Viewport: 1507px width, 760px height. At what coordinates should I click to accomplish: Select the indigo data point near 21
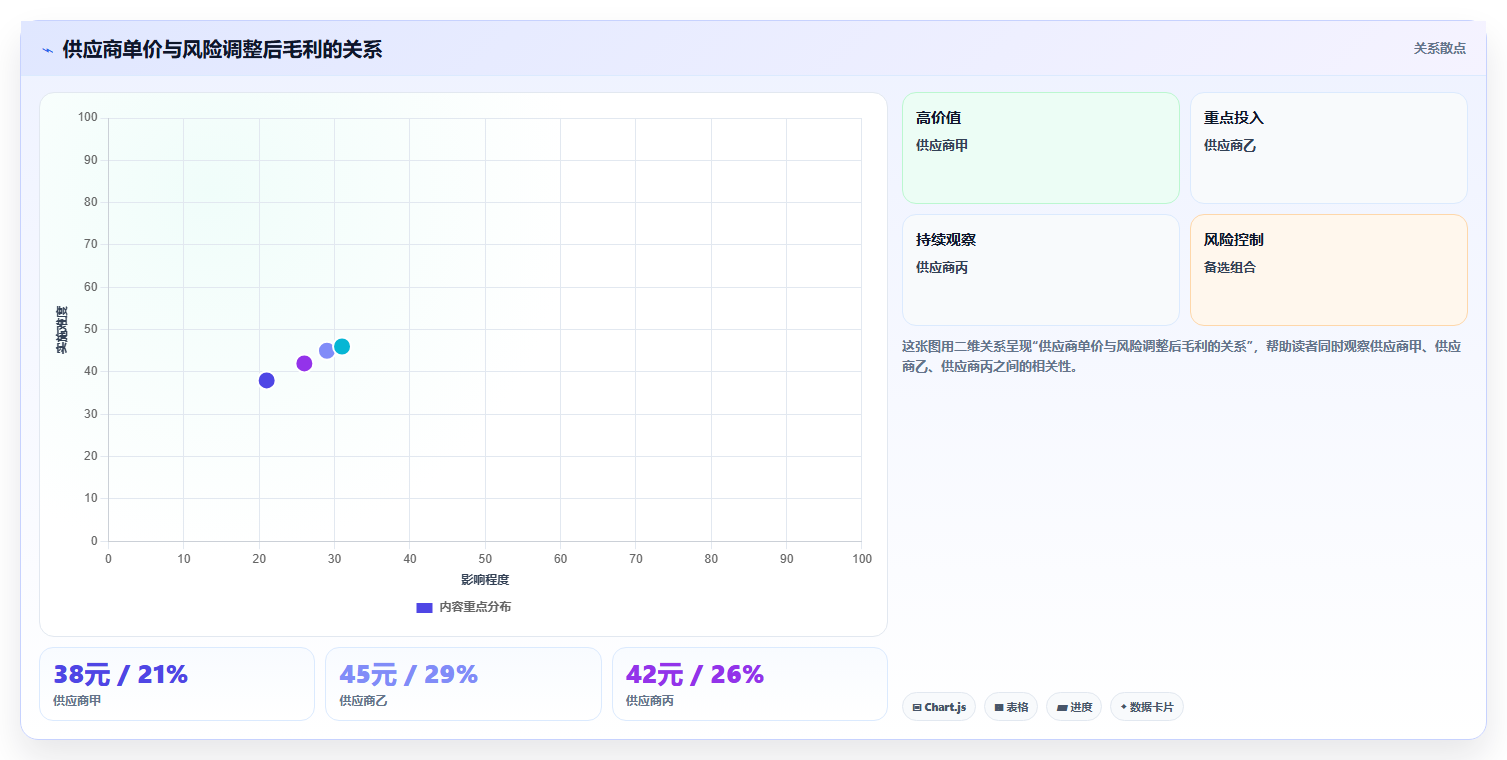tap(266, 380)
